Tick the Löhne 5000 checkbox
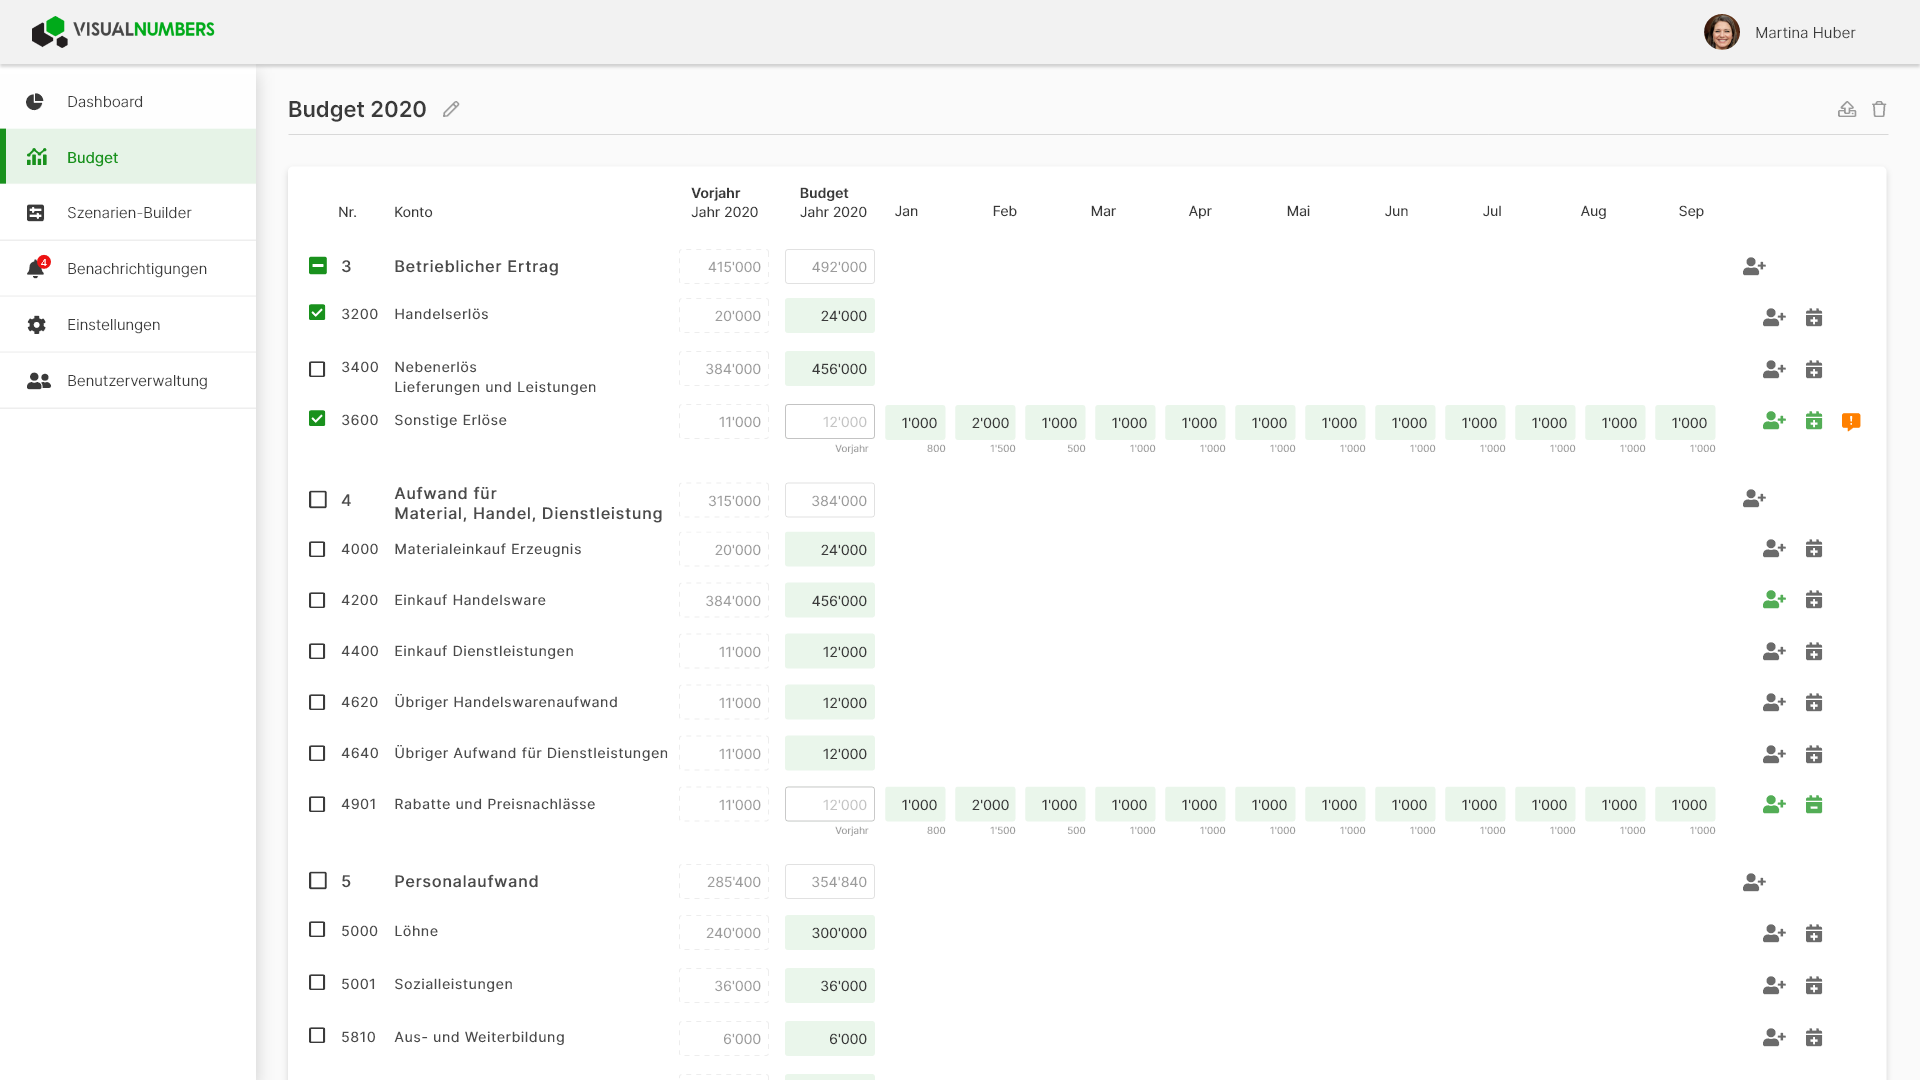 pyautogui.click(x=317, y=930)
